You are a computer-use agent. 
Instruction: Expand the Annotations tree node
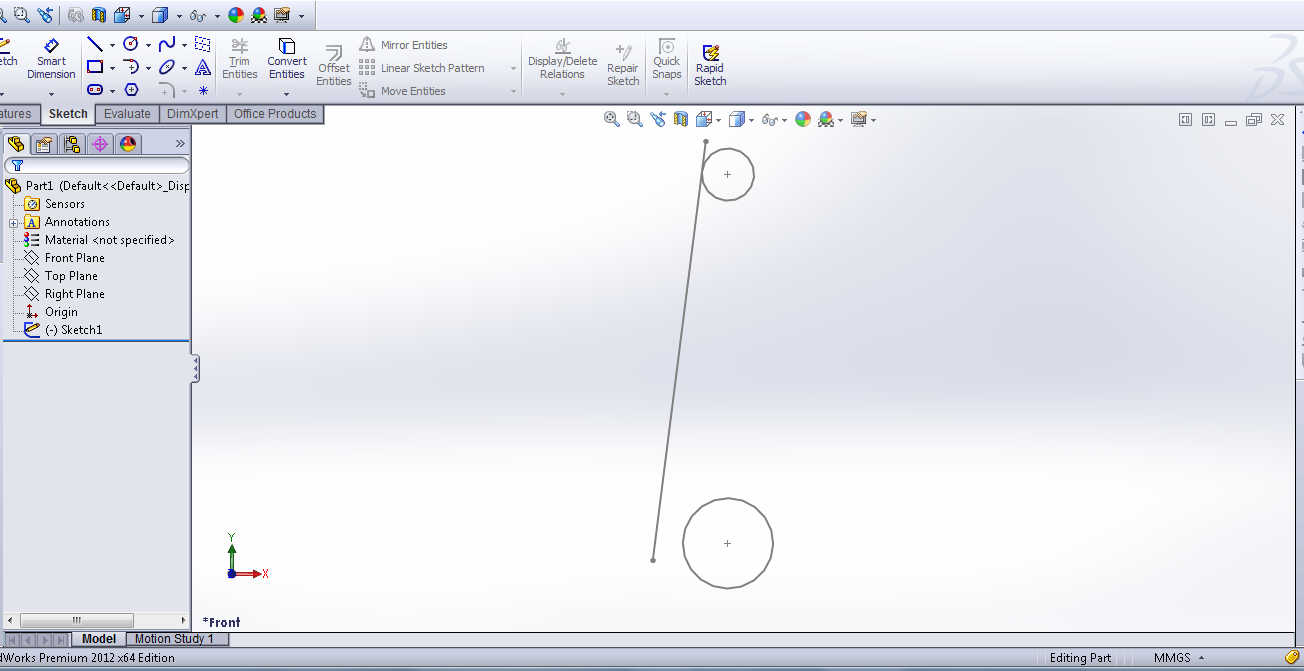tap(12, 221)
